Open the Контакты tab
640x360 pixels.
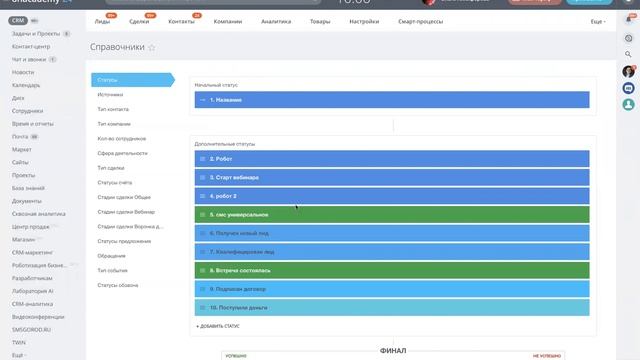181,21
